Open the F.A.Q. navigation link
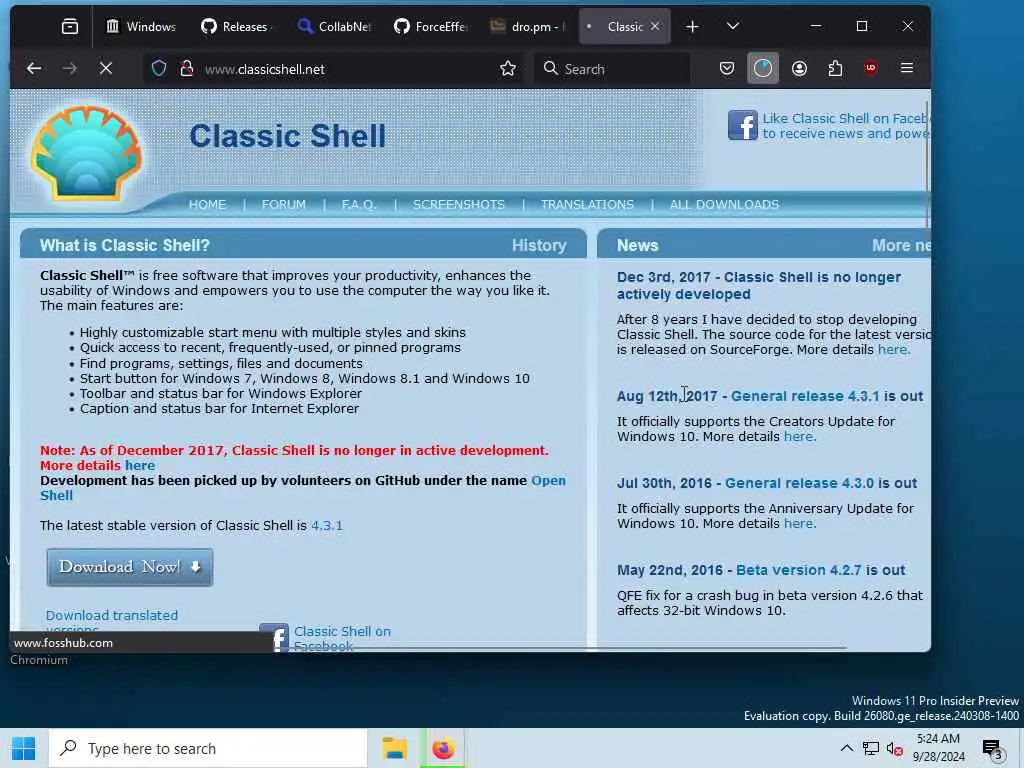 click(x=359, y=204)
